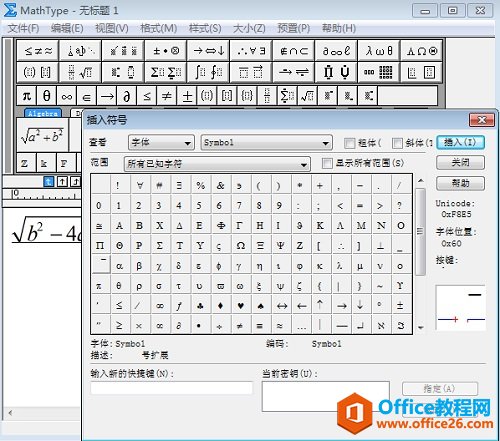Open the 视图(V) menu
The width and height of the screenshot is (500, 441).
(x=112, y=28)
